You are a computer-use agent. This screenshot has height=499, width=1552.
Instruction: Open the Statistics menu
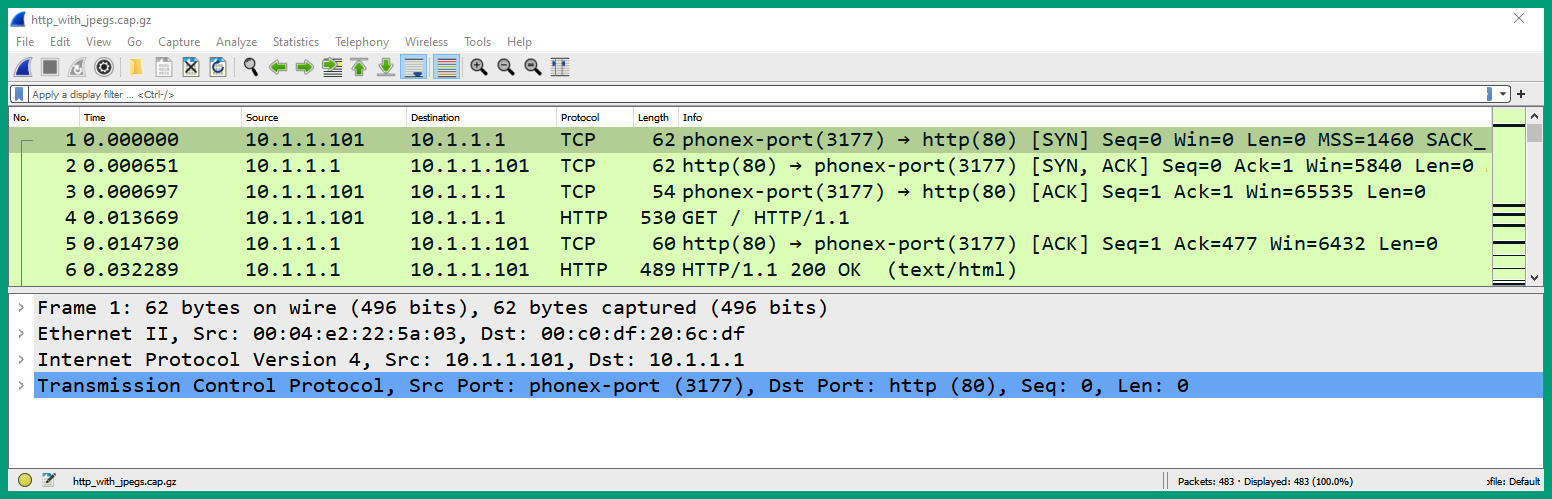tap(296, 42)
